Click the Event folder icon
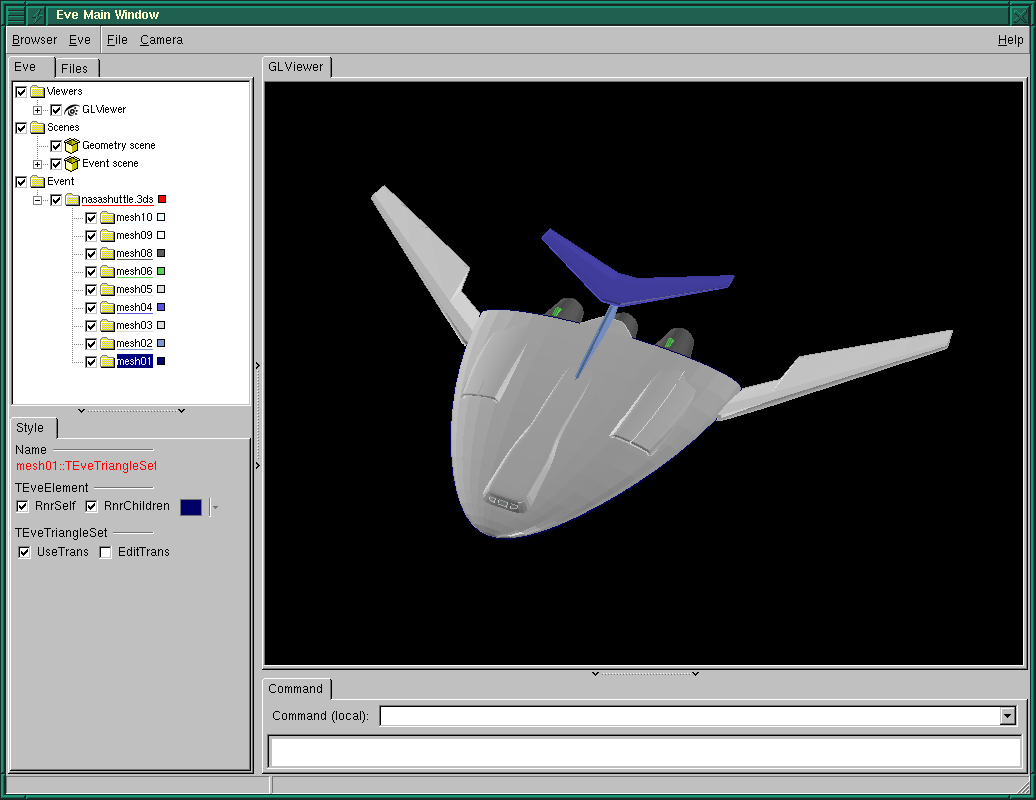 pos(37,181)
